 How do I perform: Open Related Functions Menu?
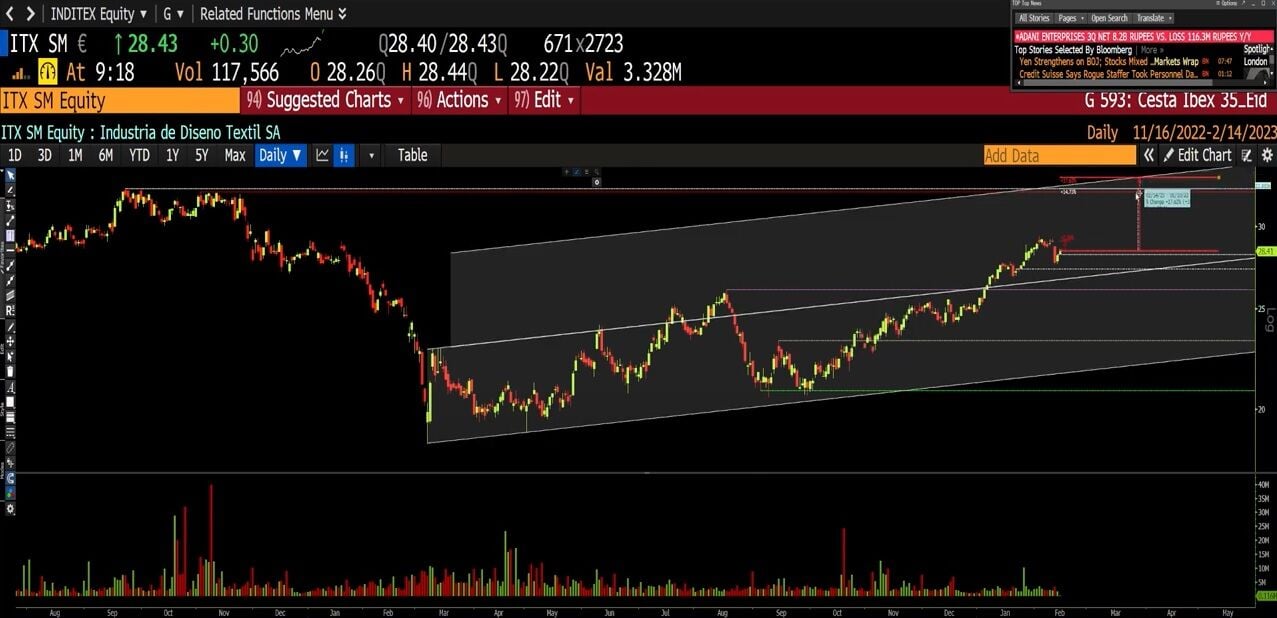[x=273, y=14]
